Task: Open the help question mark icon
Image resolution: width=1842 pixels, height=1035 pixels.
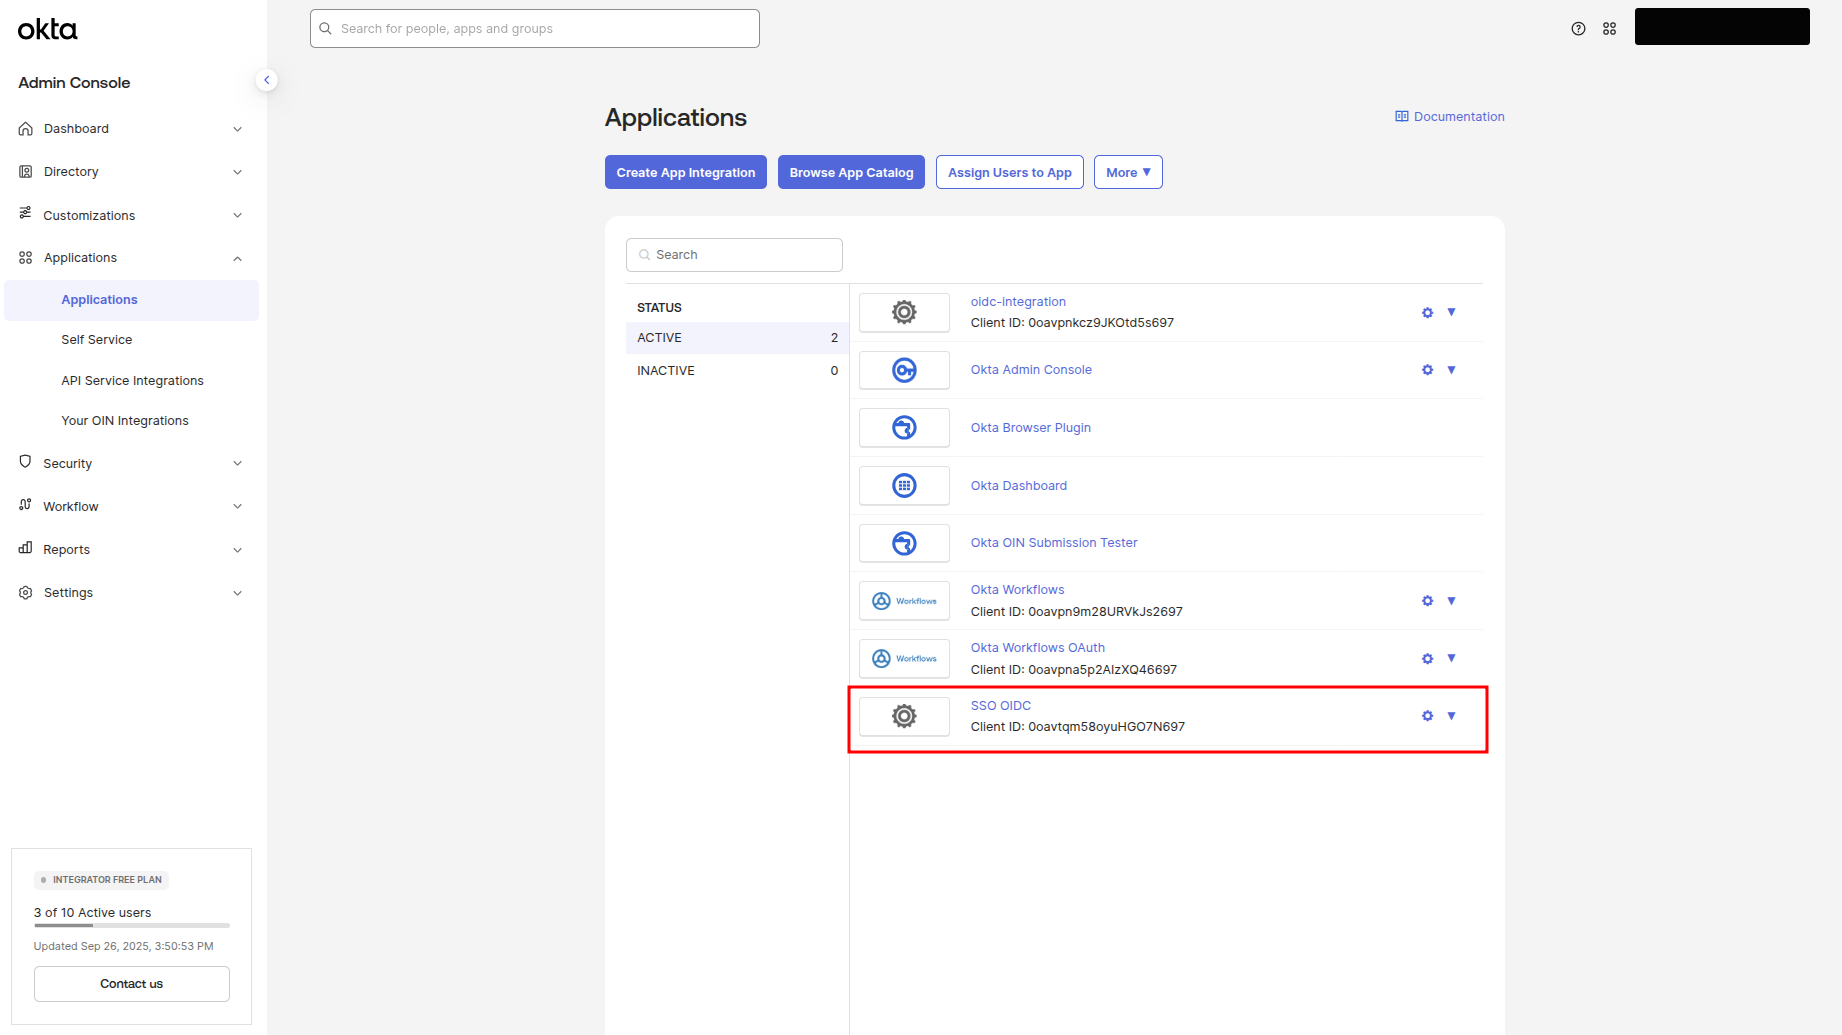Action: pos(1578,29)
